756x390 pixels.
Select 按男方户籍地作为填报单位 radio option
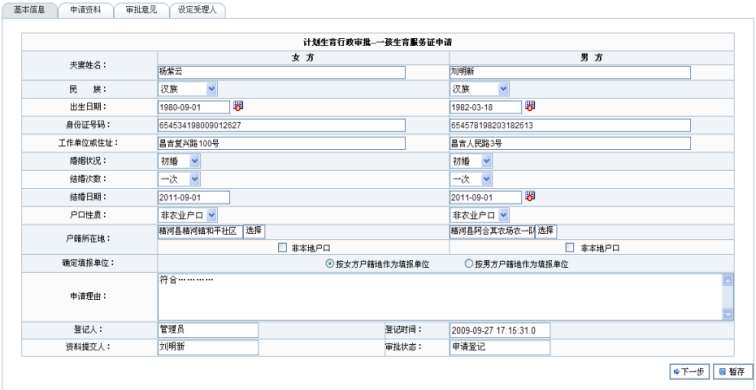(x=468, y=264)
